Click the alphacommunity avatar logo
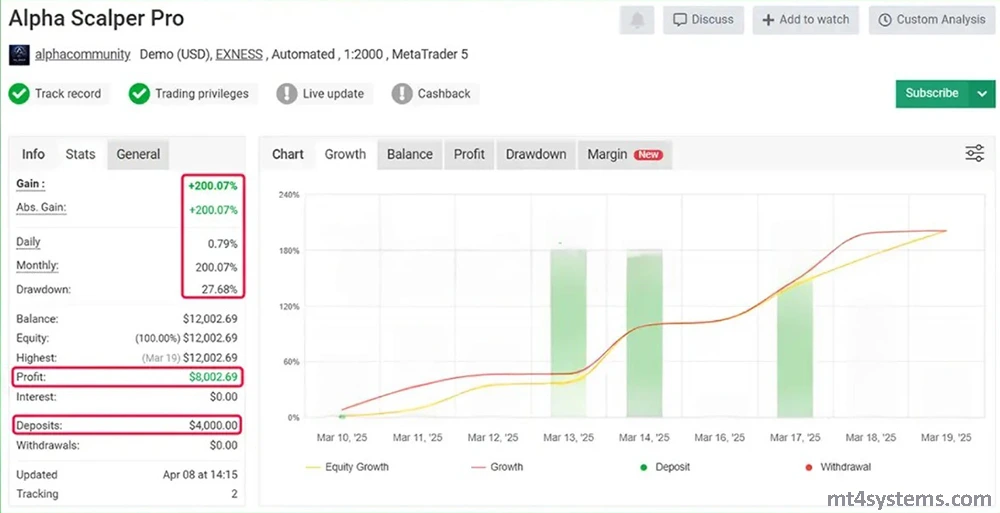This screenshot has width=1000, height=513. [20, 55]
